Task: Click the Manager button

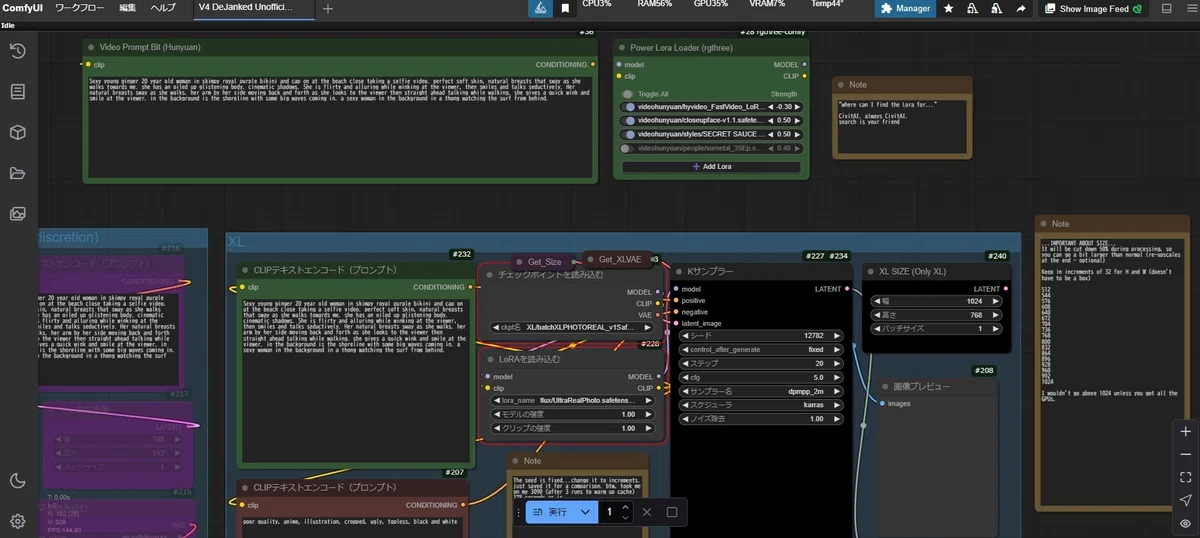Action: point(905,9)
